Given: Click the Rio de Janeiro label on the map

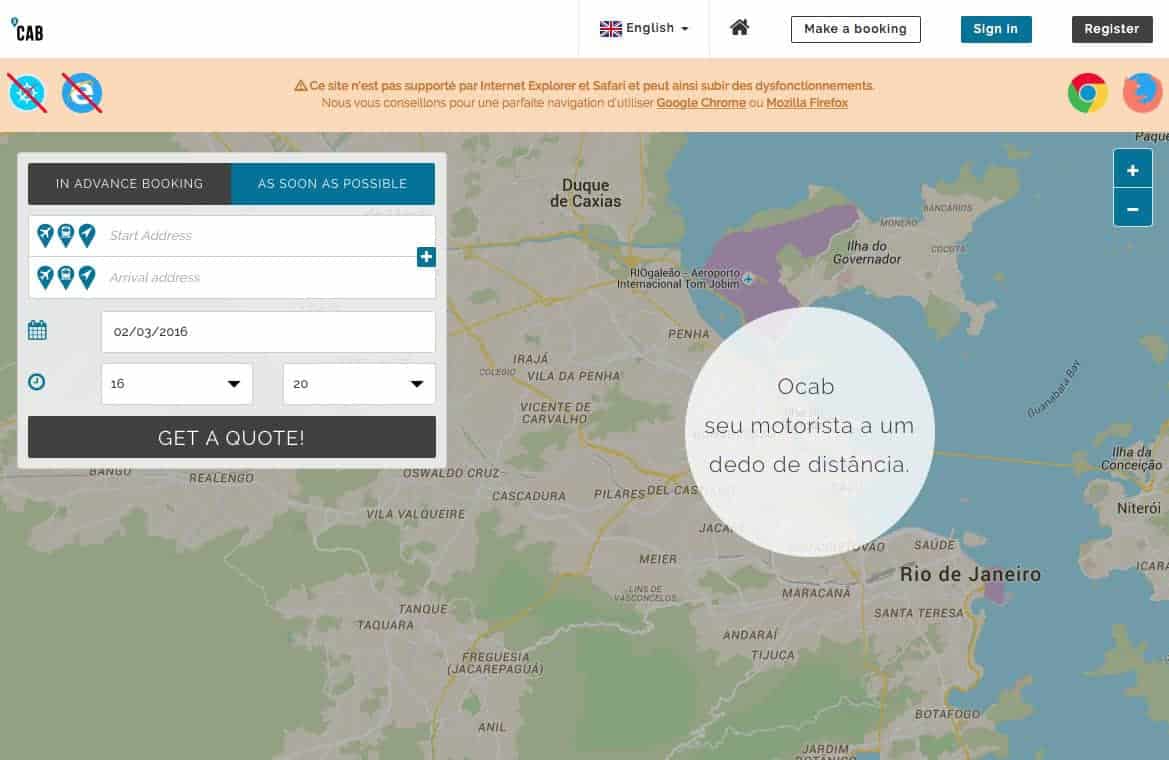Looking at the screenshot, I should (x=970, y=574).
